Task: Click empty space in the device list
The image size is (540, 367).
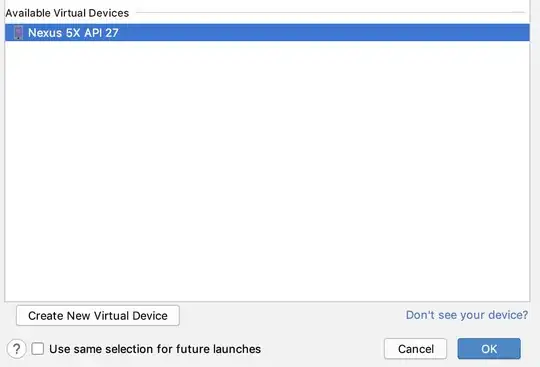Action: (x=267, y=171)
